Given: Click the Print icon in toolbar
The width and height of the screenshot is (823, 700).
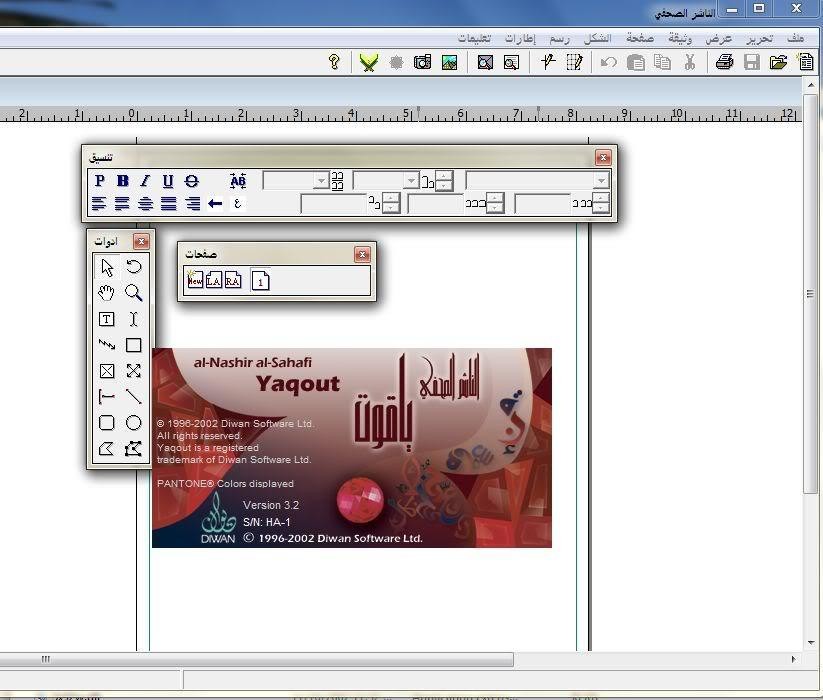Looking at the screenshot, I should 724,62.
